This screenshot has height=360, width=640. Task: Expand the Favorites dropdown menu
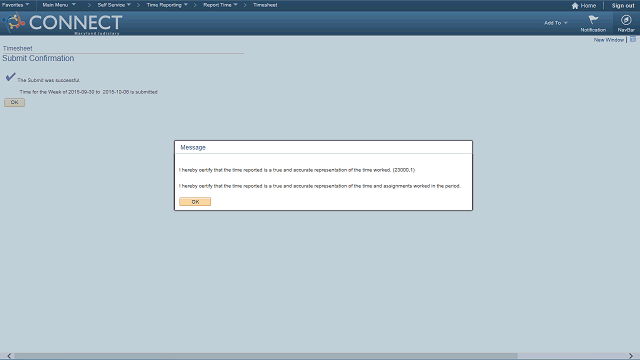click(x=15, y=5)
